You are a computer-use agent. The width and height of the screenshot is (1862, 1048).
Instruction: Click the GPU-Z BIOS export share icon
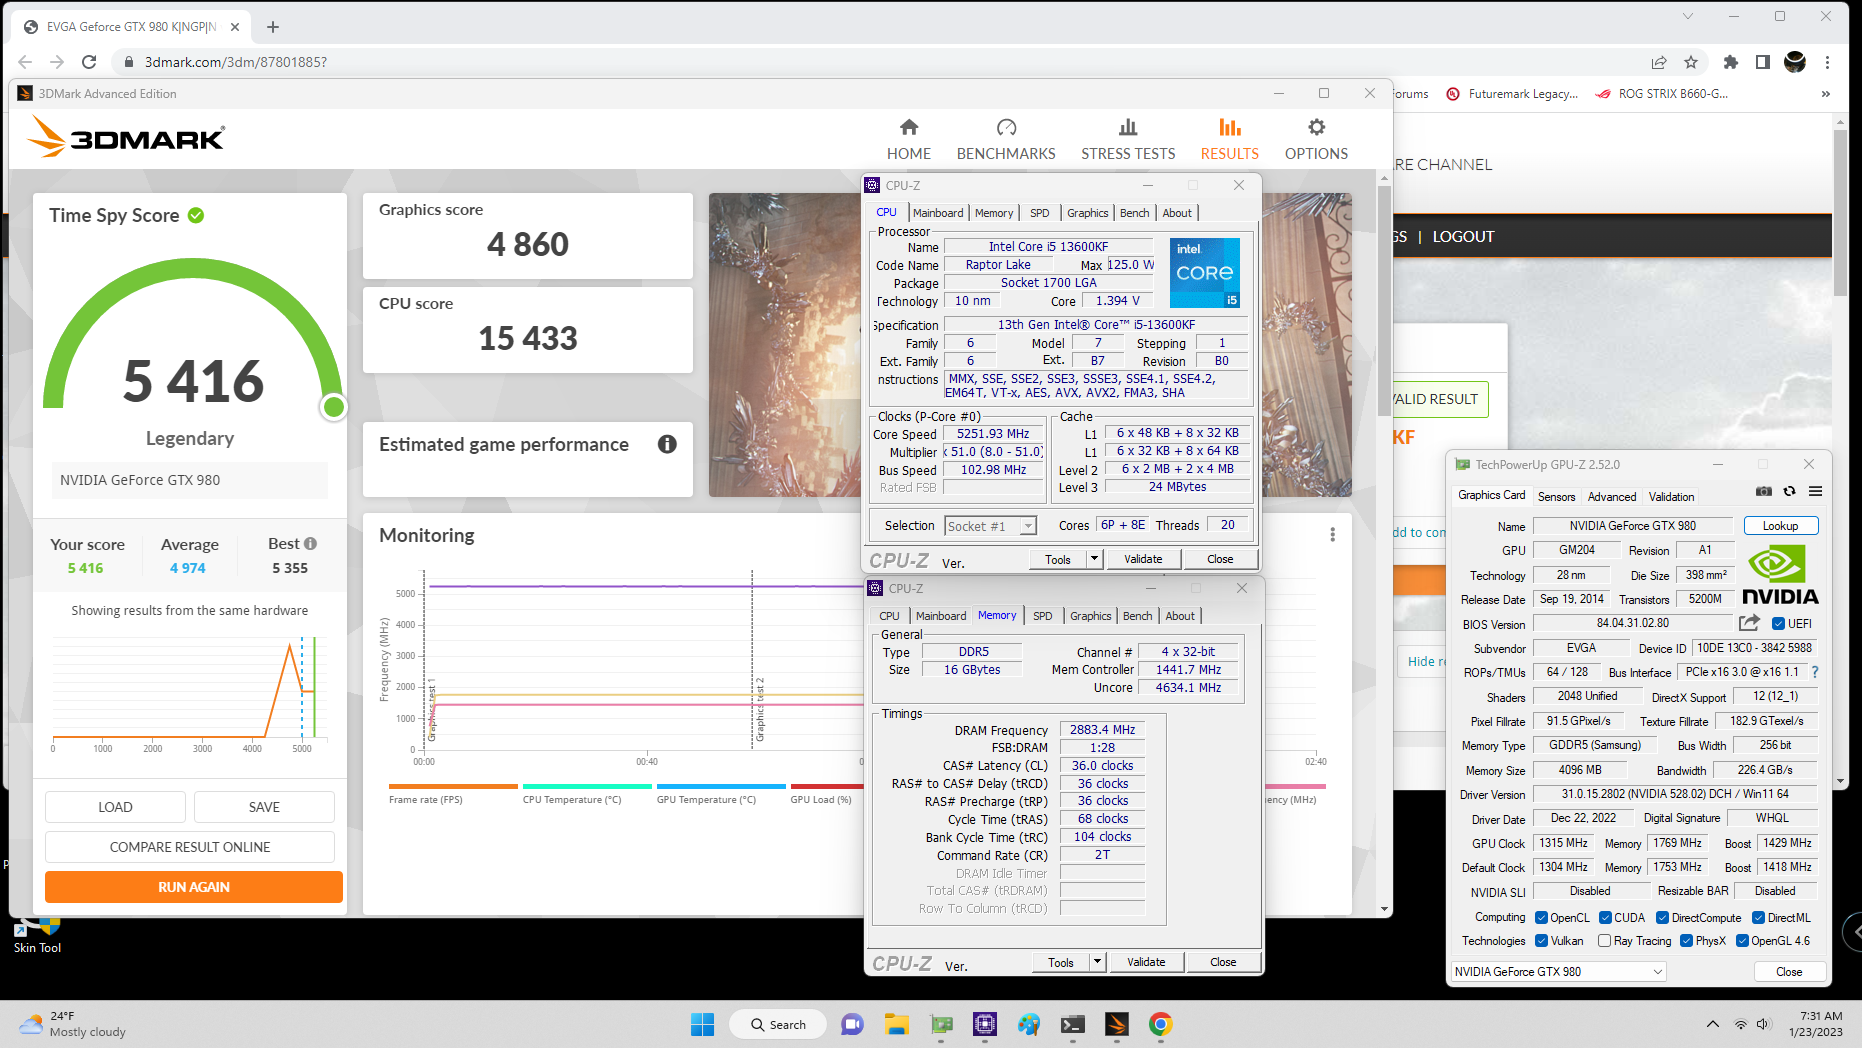[1749, 623]
